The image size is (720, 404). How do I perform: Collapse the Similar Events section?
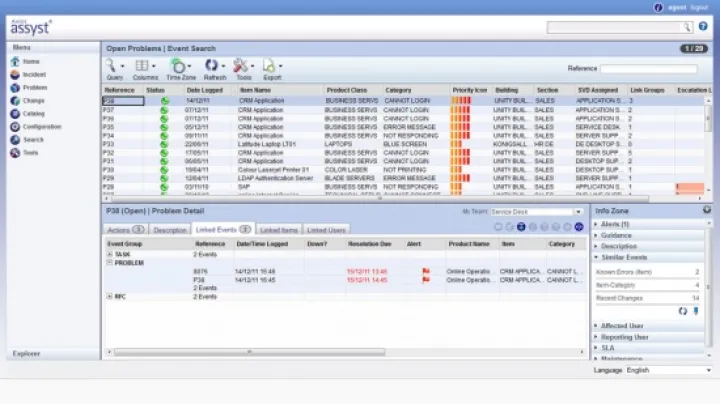[x=596, y=257]
